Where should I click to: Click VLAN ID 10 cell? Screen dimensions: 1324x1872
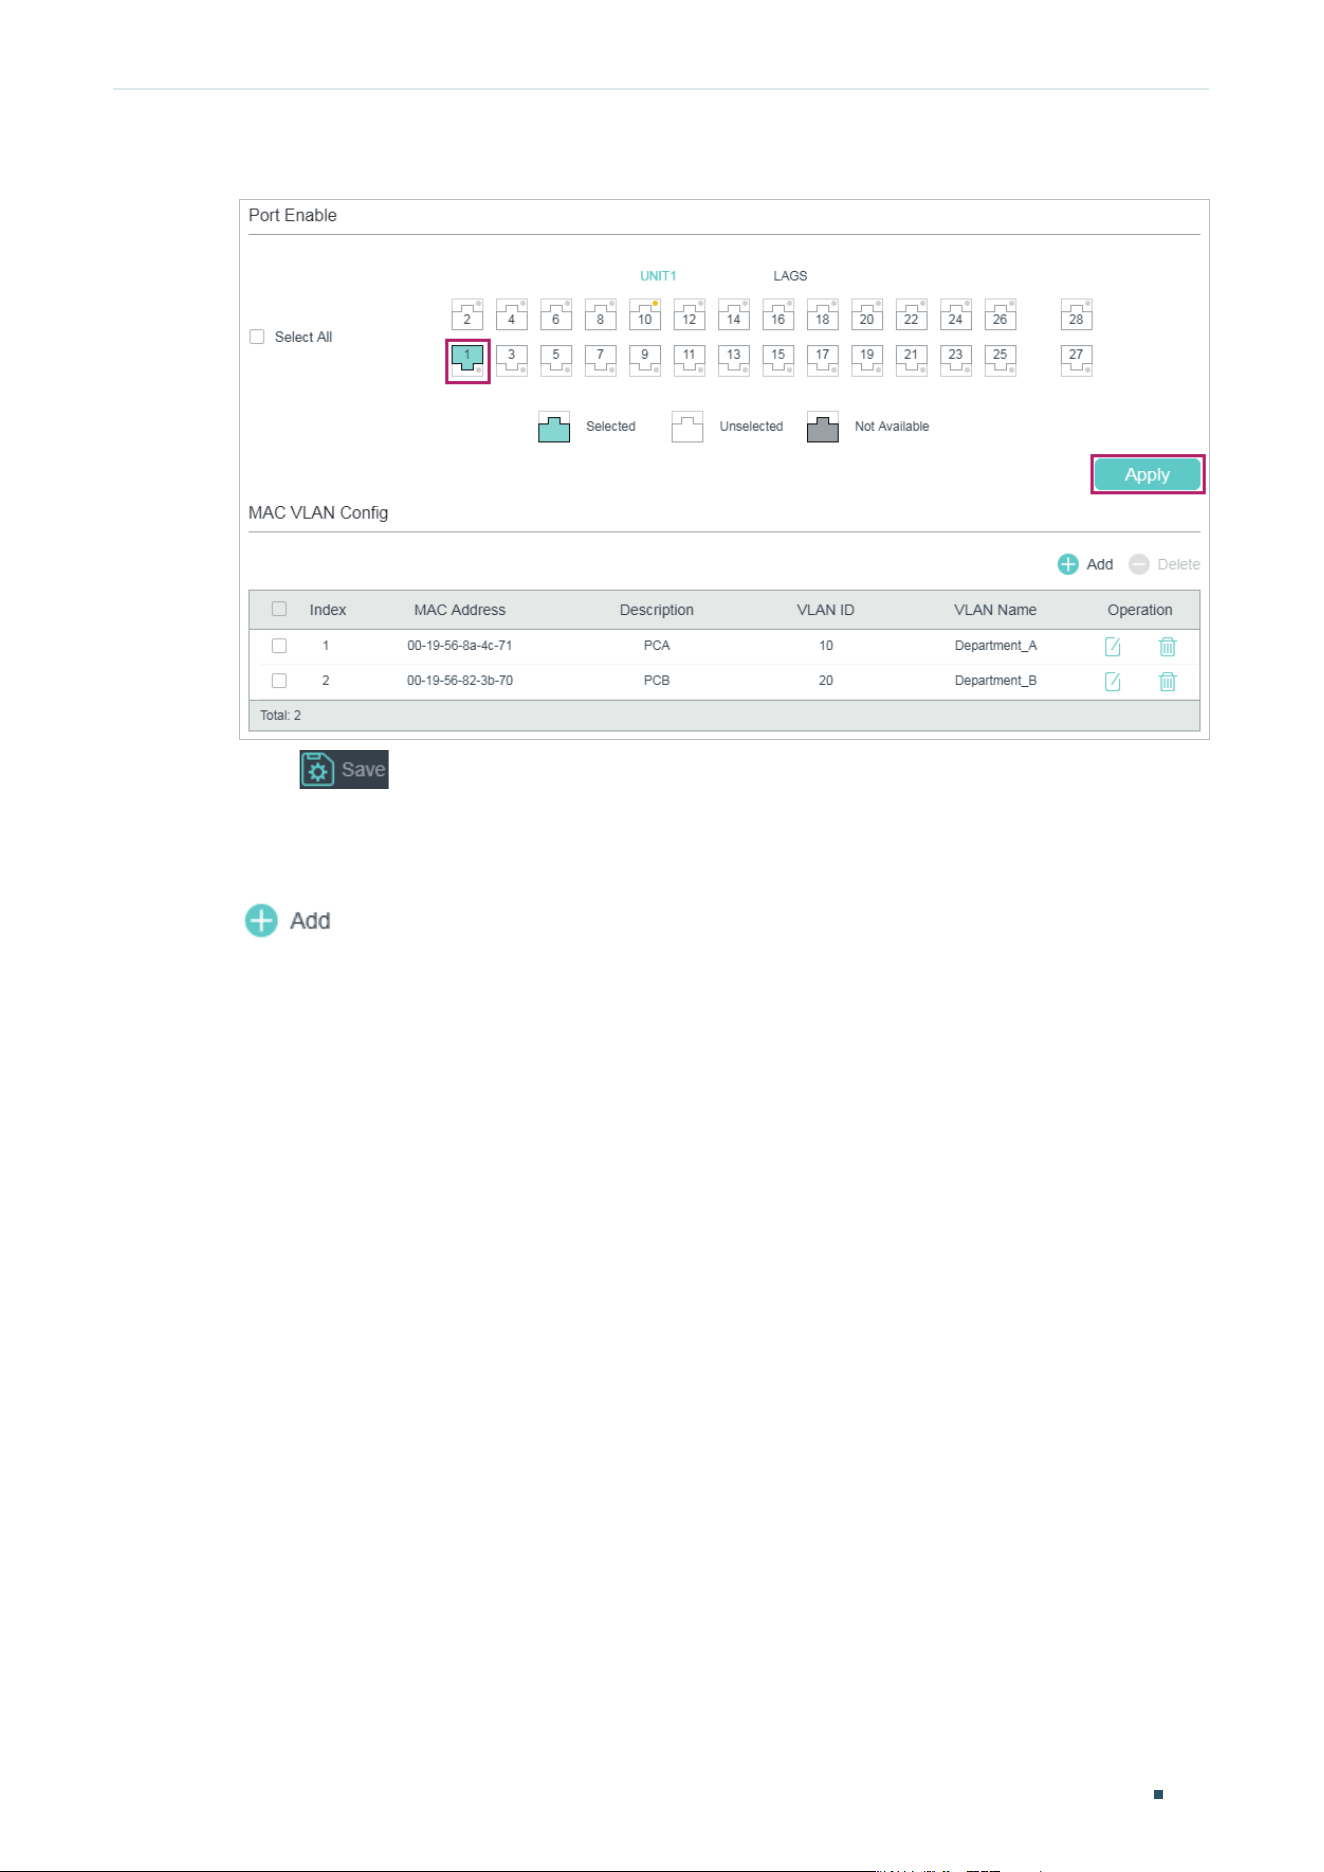click(x=826, y=646)
